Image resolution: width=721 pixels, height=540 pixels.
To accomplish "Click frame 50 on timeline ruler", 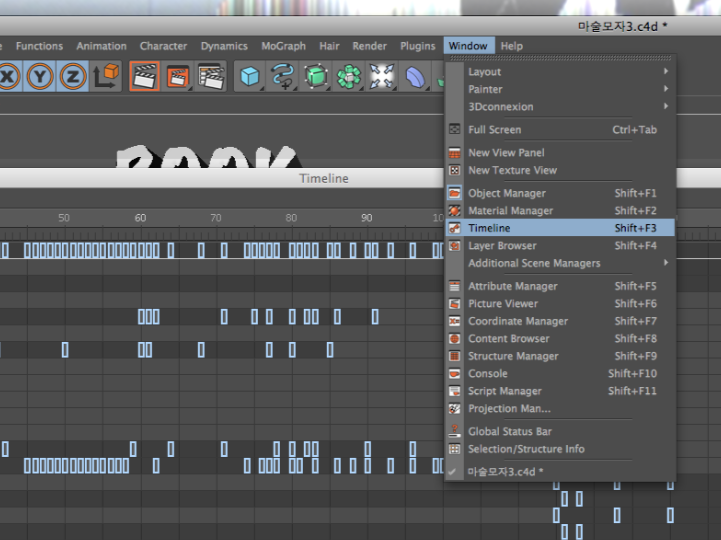I will tap(64, 218).
